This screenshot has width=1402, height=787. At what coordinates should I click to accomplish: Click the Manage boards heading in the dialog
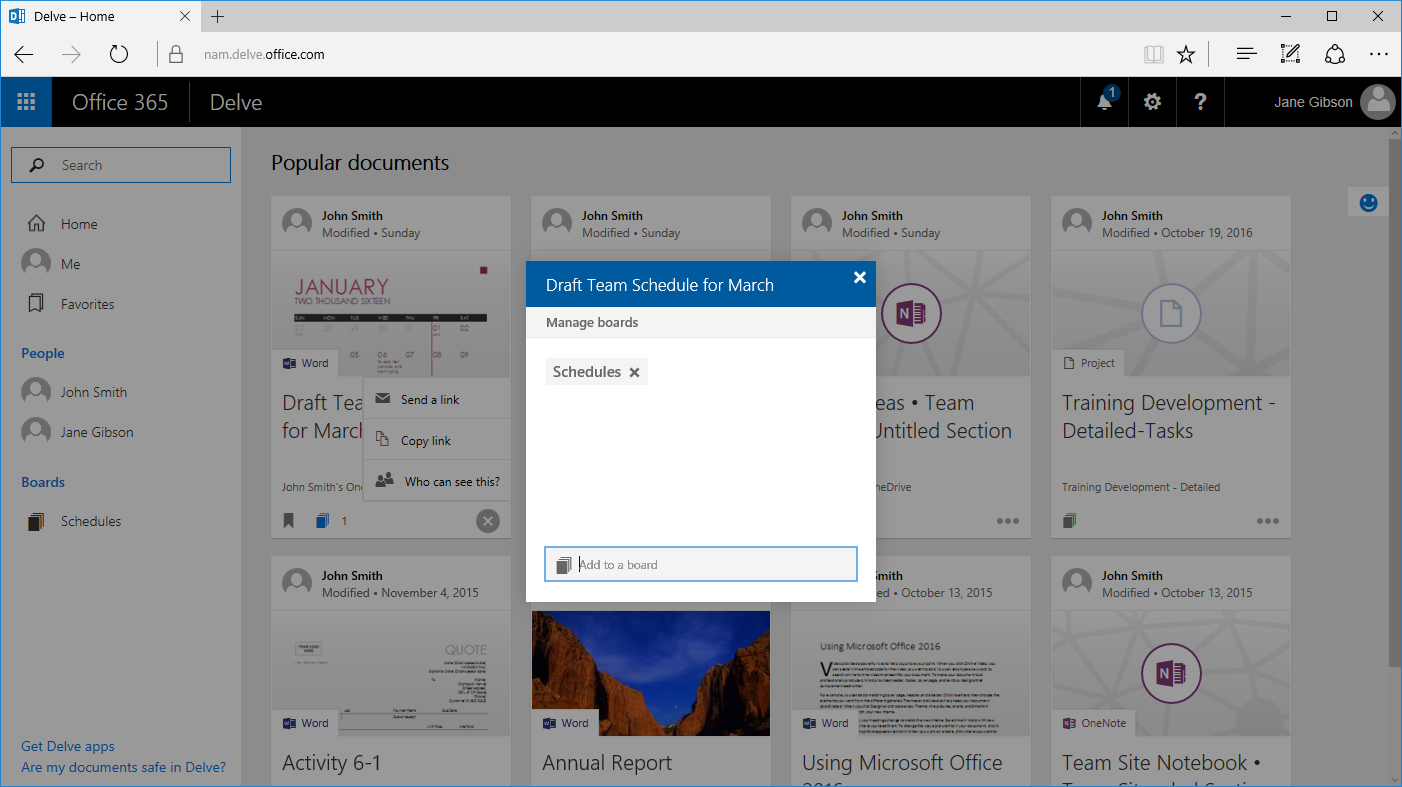point(592,322)
